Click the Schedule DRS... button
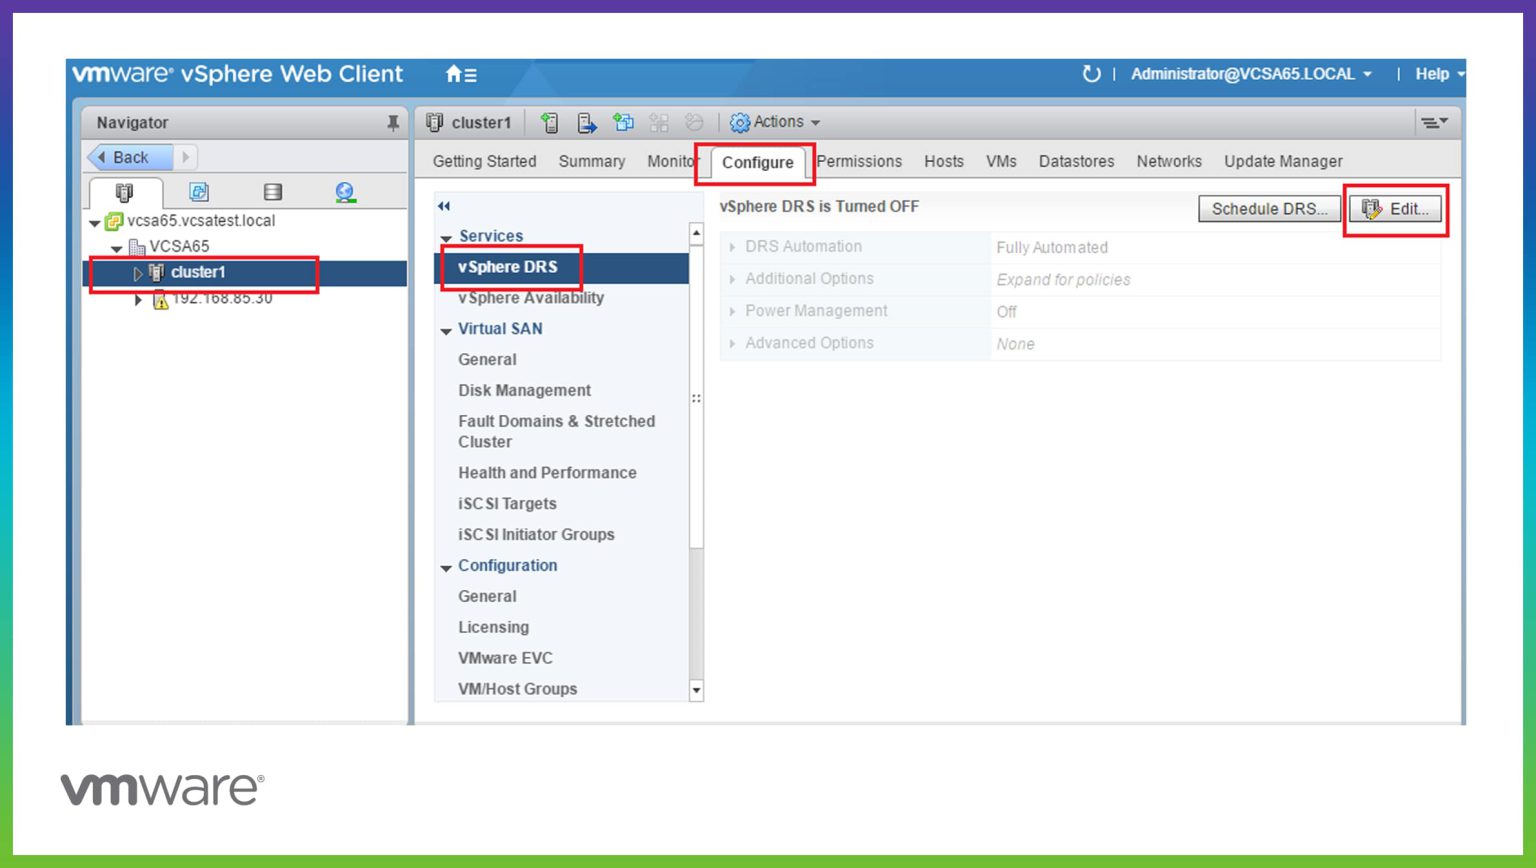The width and height of the screenshot is (1536, 868). pos(1270,209)
